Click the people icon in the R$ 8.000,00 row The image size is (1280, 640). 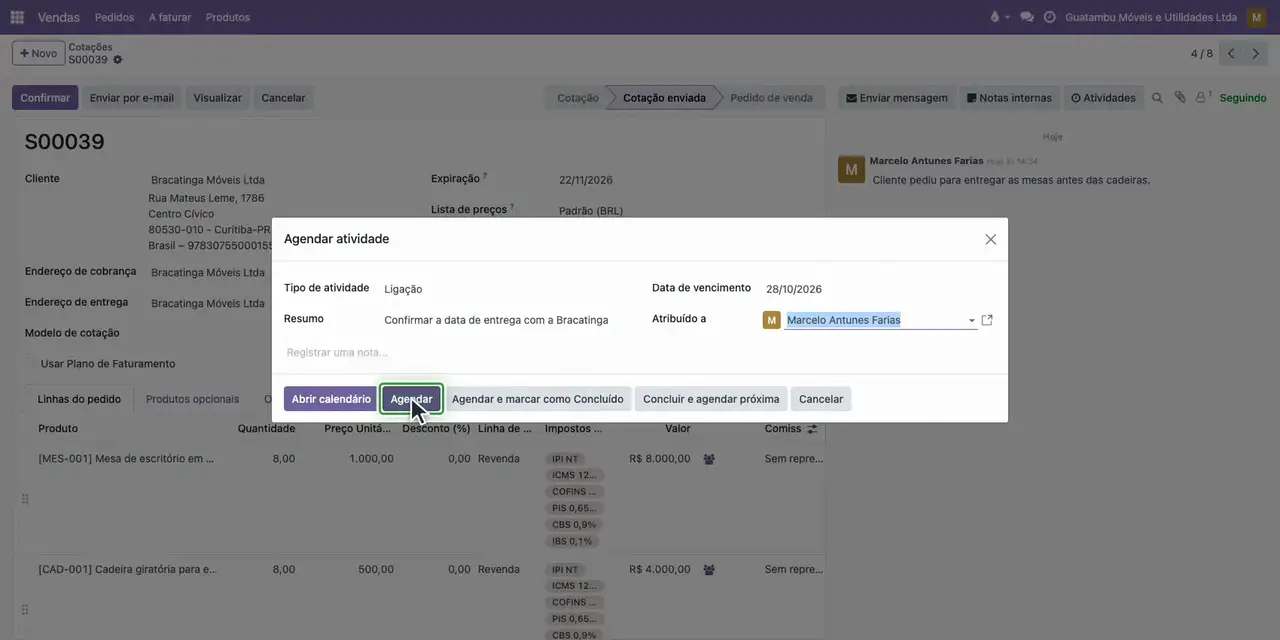tap(709, 459)
